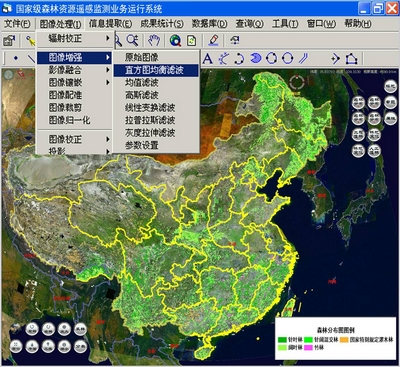The image size is (400, 367).
Task: Open the 成果统计(S) menu
Action: (162, 24)
